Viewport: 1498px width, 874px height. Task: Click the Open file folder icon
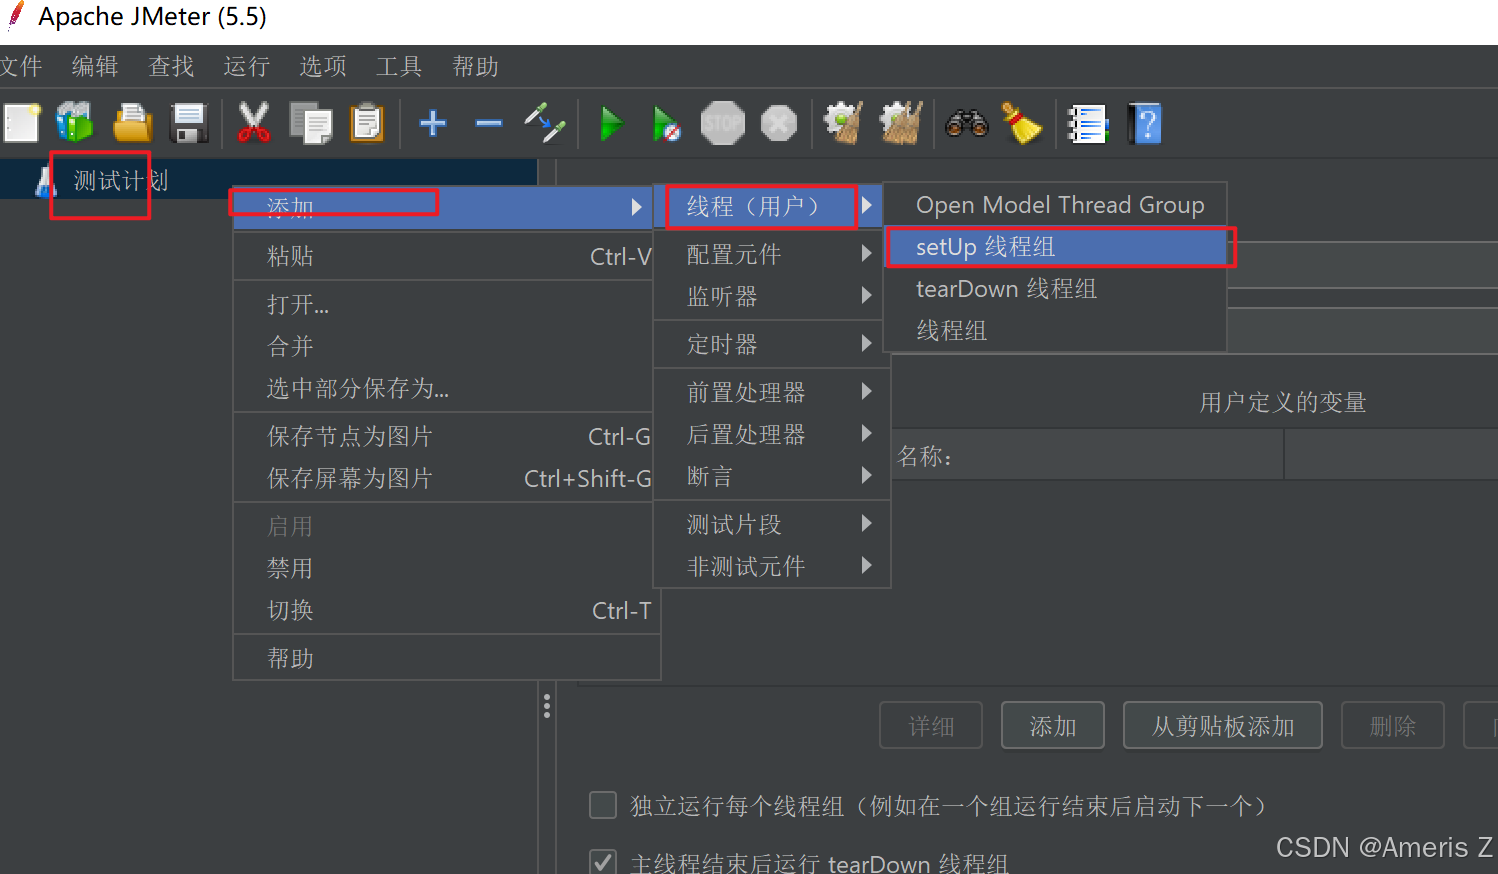(x=132, y=124)
